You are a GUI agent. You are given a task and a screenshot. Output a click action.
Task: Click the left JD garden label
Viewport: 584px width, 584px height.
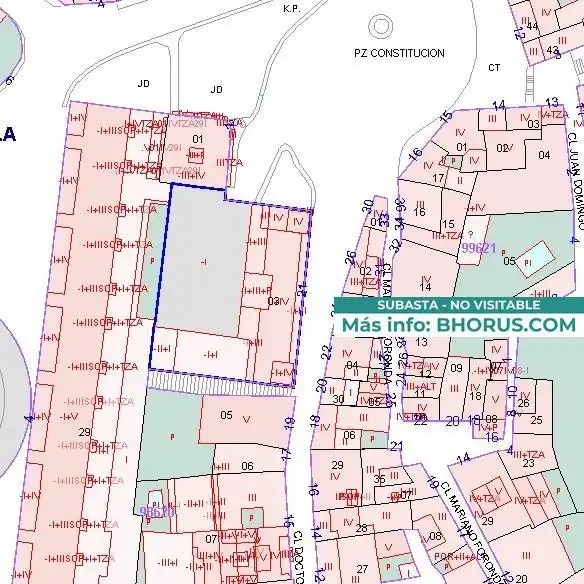click(143, 83)
